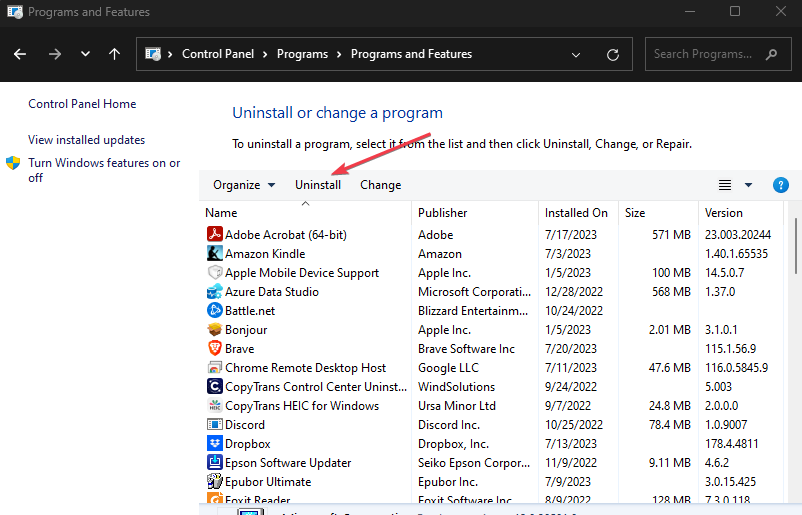The image size is (802, 515).
Task: Select the Dropbox icon
Action: (x=214, y=443)
